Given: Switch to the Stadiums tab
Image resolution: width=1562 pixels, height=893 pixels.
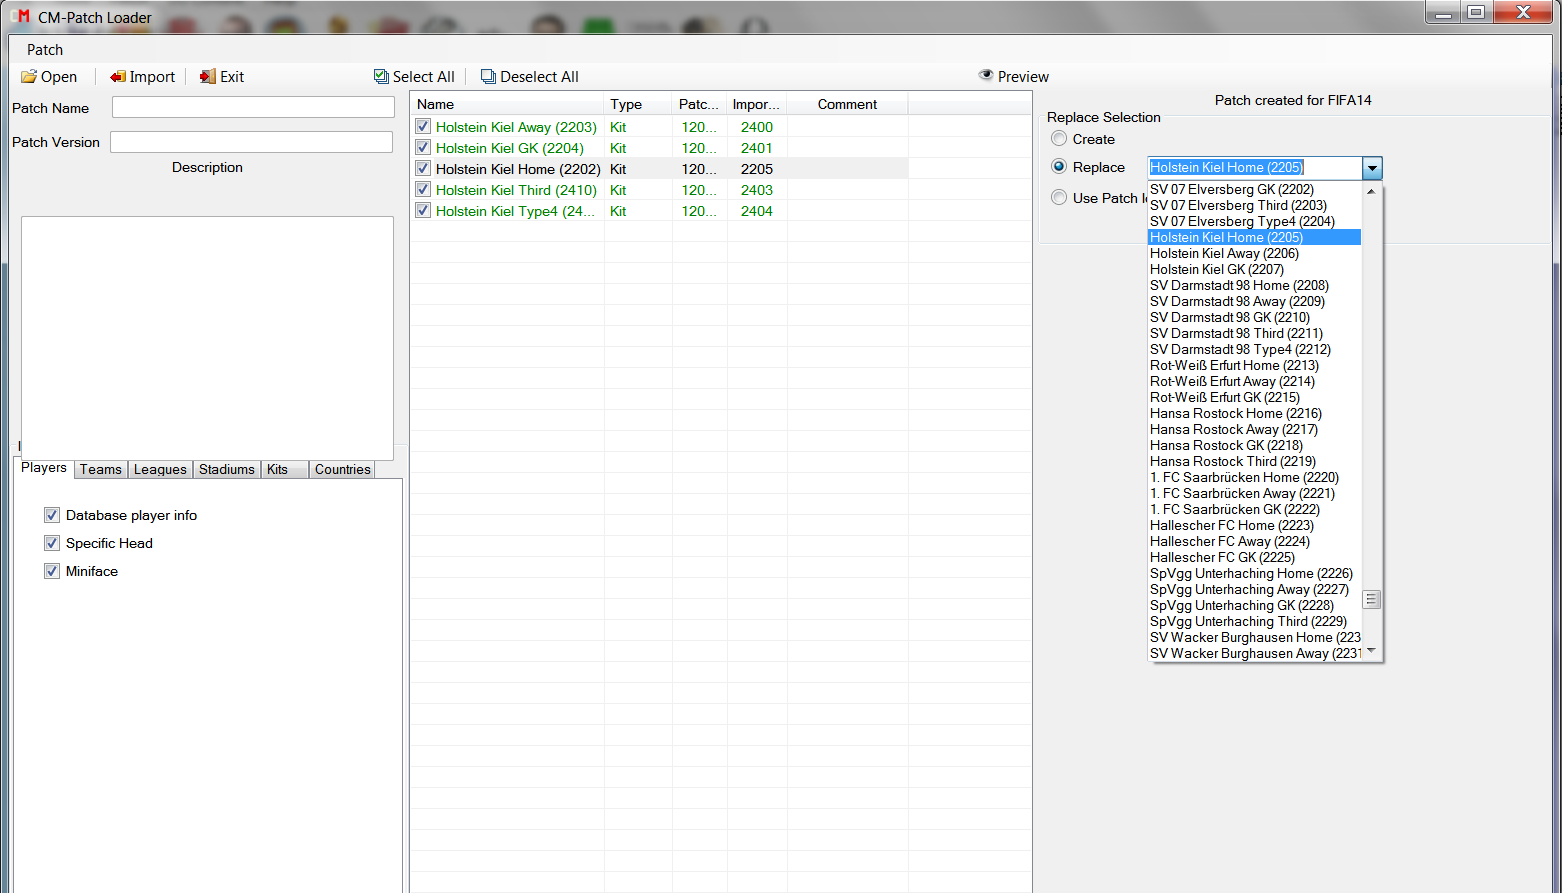Looking at the screenshot, I should 226,469.
